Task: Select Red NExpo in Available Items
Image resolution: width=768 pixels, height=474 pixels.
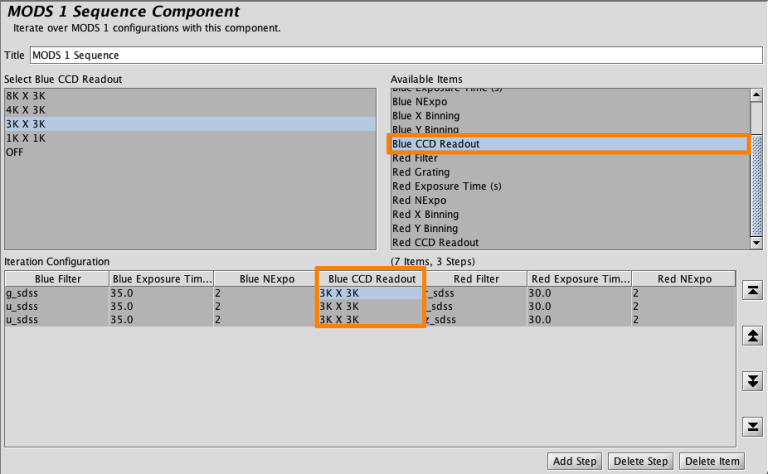Action: pos(571,200)
